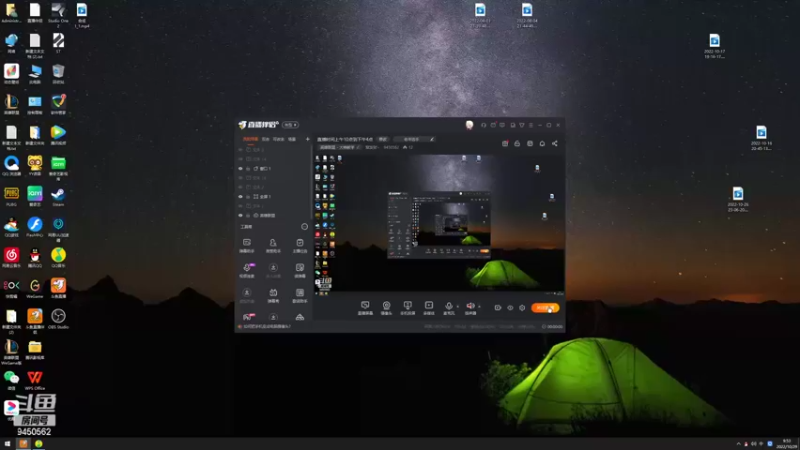Open stream settings gear near start button

click(x=522, y=308)
